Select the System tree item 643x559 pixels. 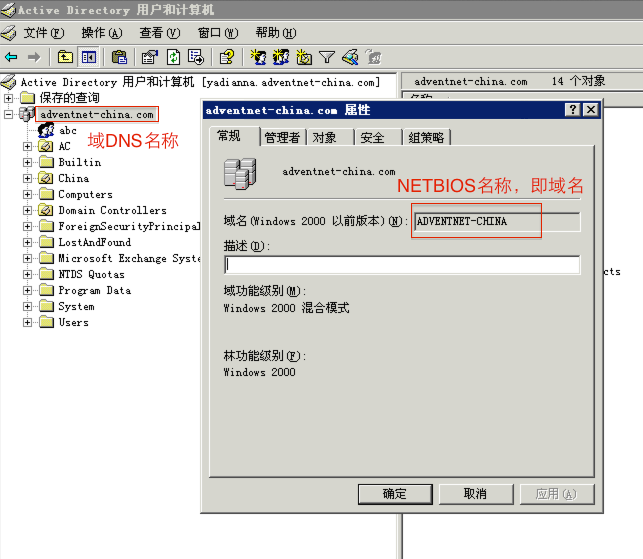click(x=76, y=306)
